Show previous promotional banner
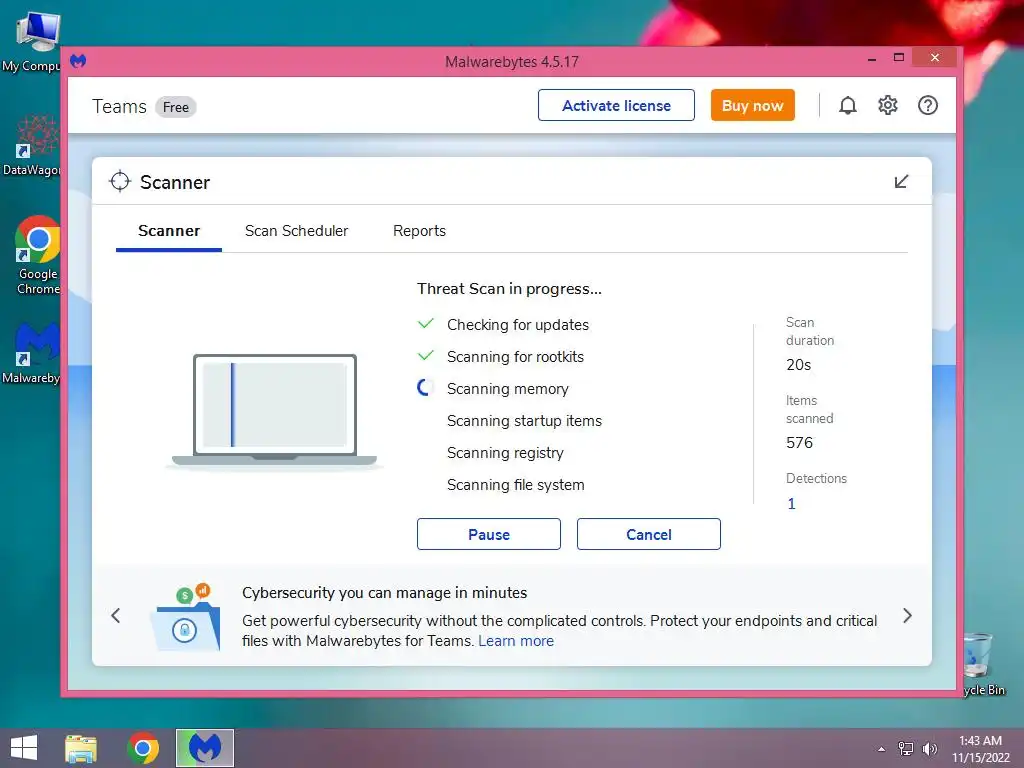Viewport: 1024px width, 768px height. (x=116, y=615)
